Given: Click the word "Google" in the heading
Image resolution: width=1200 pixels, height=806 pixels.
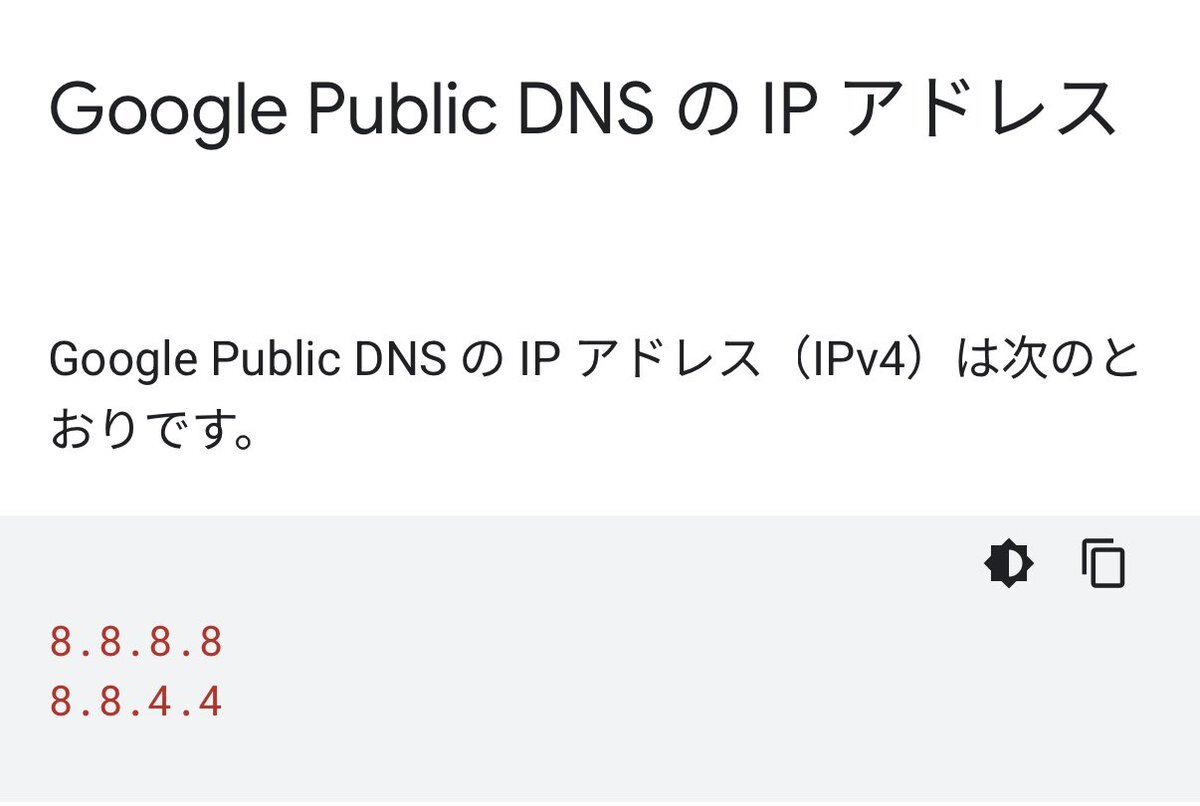Looking at the screenshot, I should click(165, 110).
